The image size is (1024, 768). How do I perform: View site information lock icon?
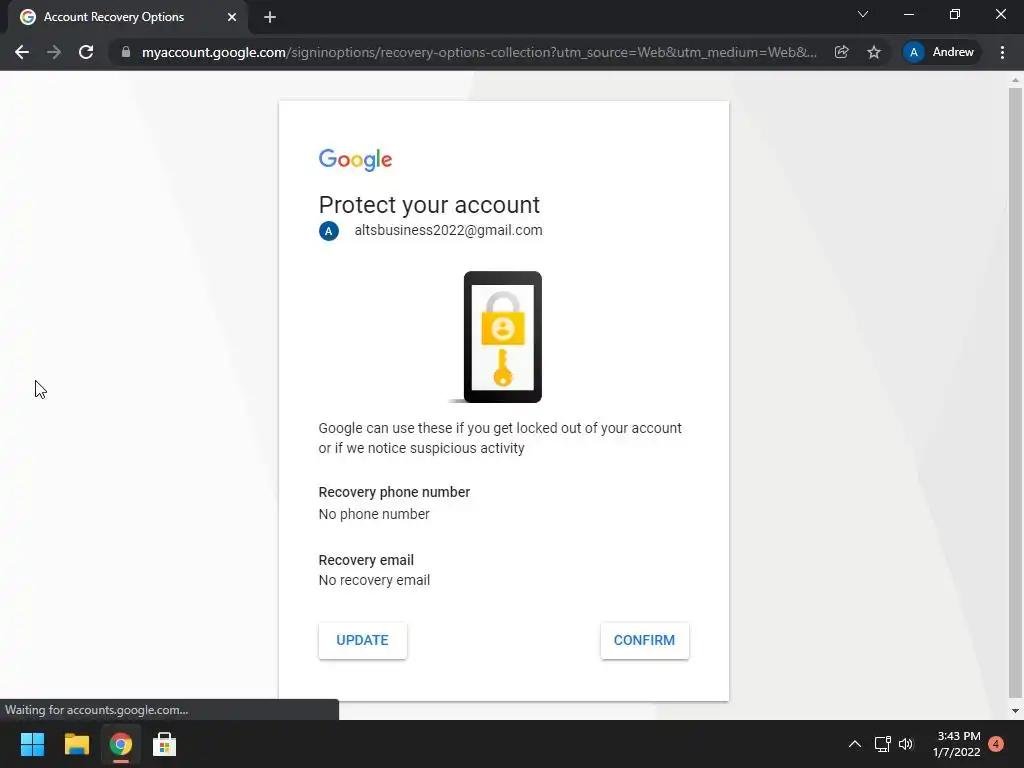[x=126, y=52]
